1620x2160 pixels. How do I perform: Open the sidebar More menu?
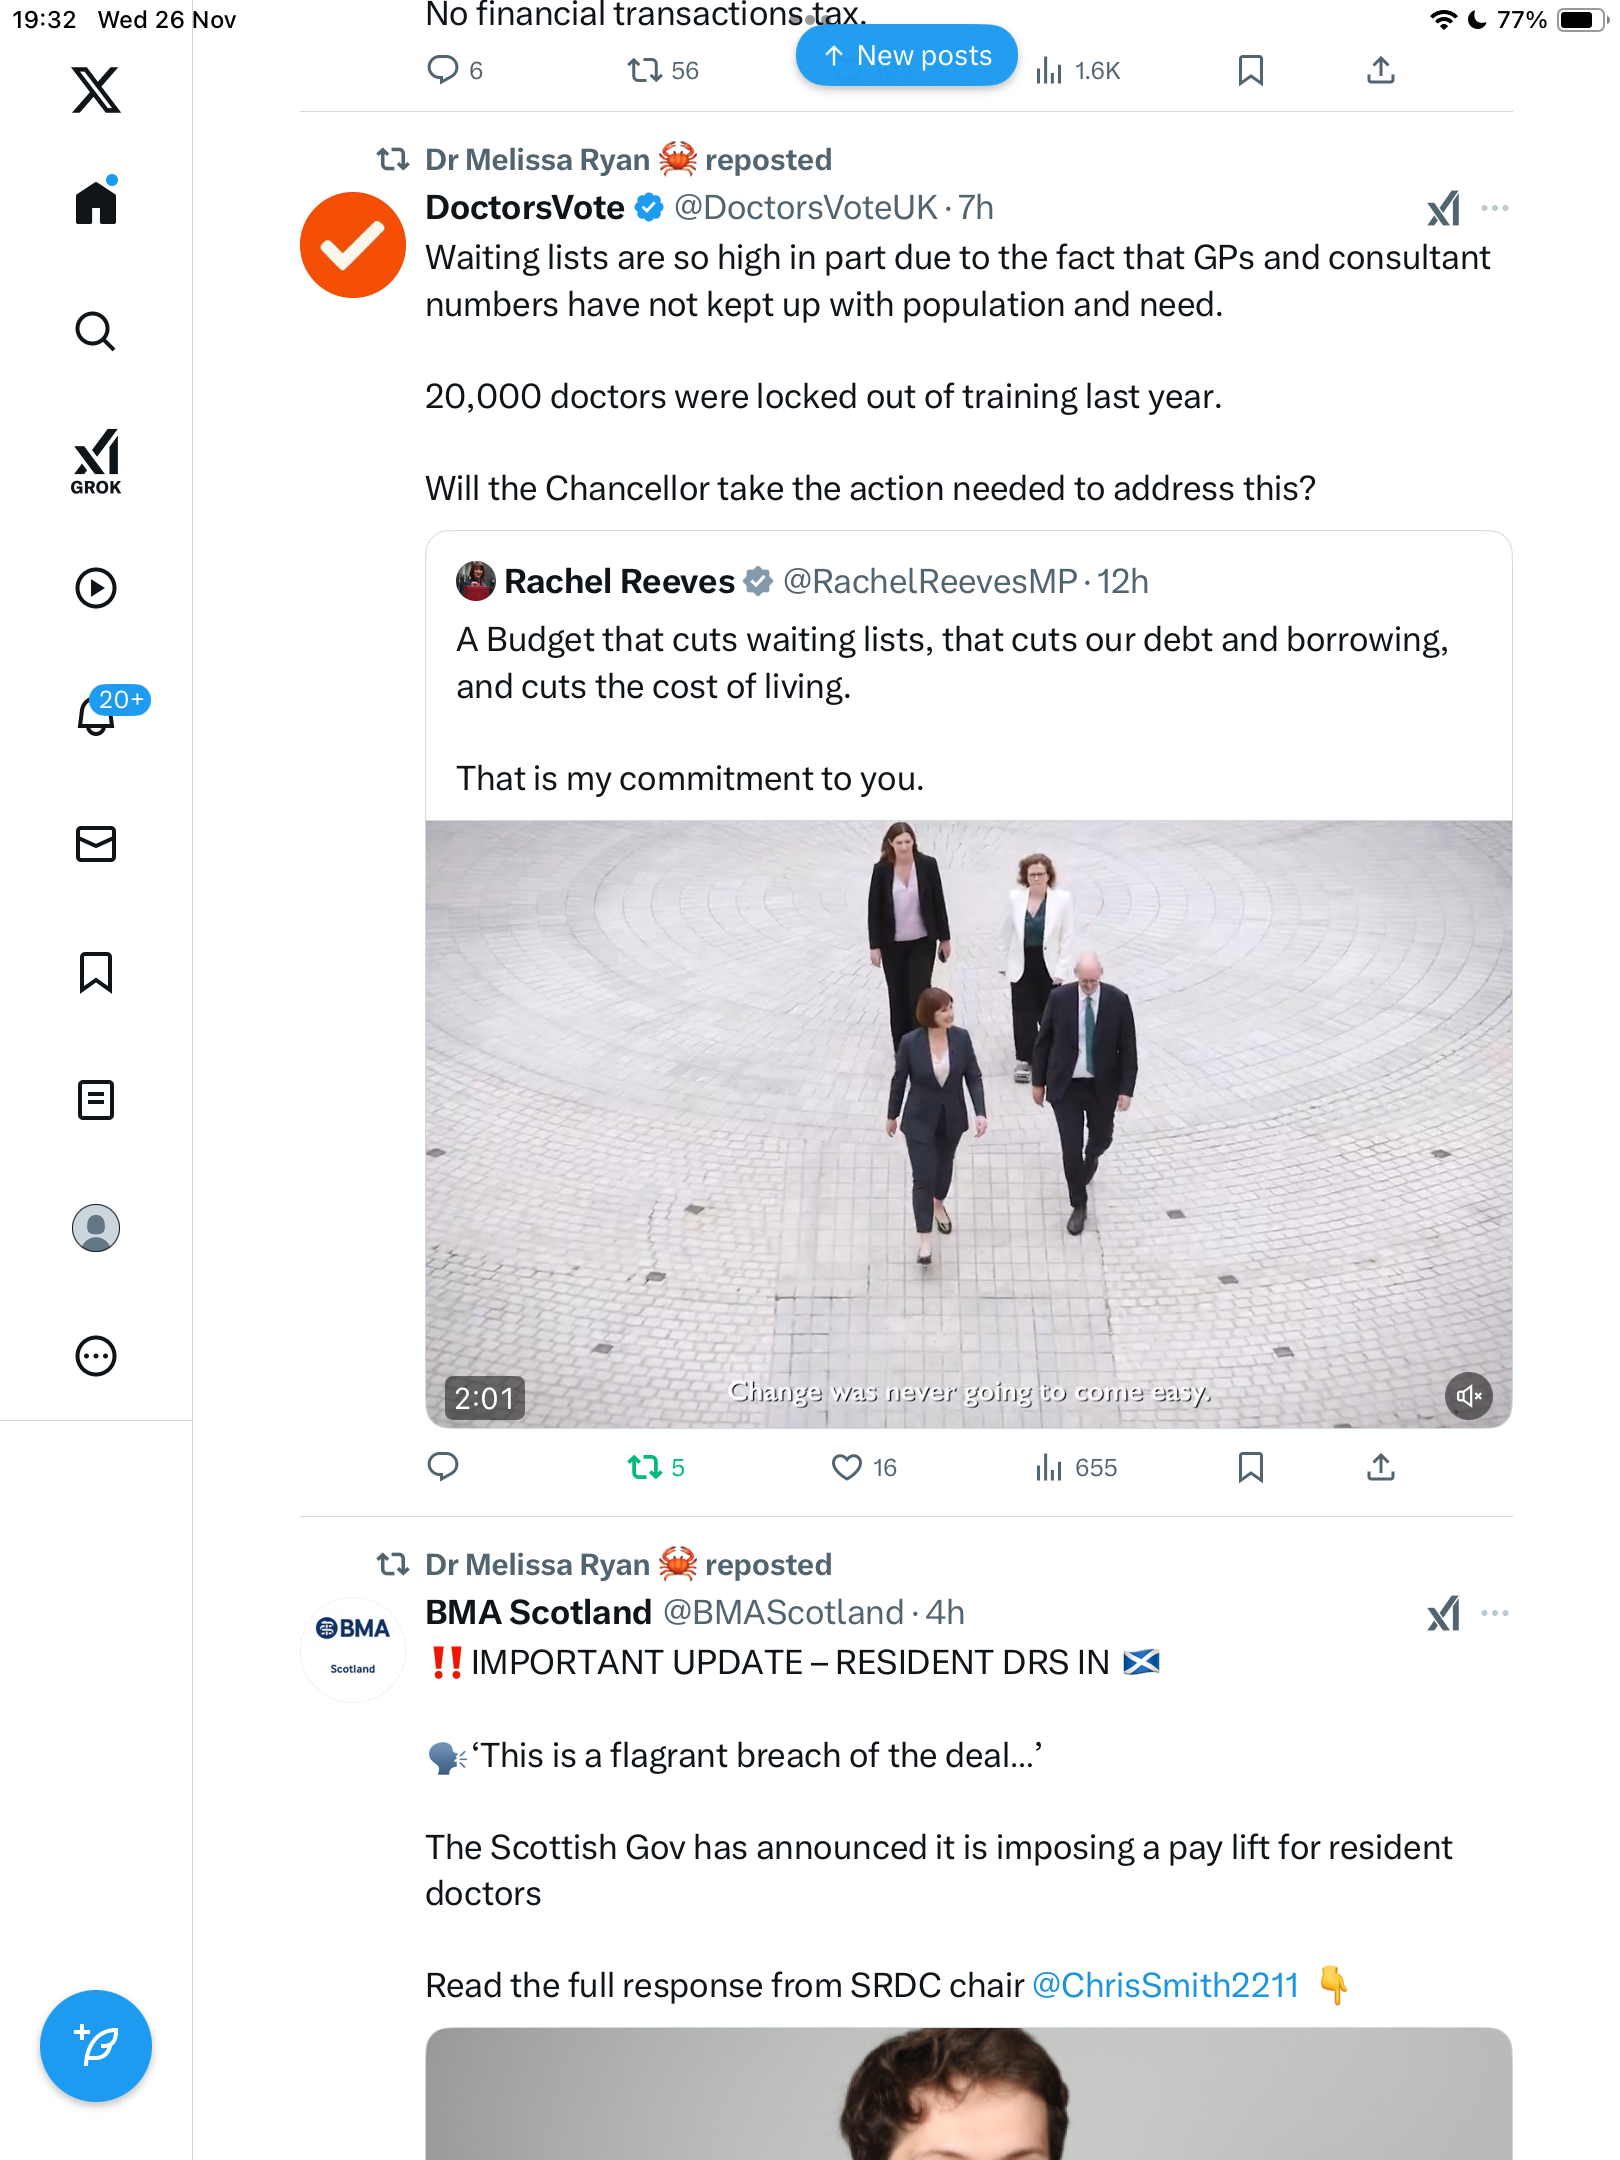tap(96, 1356)
